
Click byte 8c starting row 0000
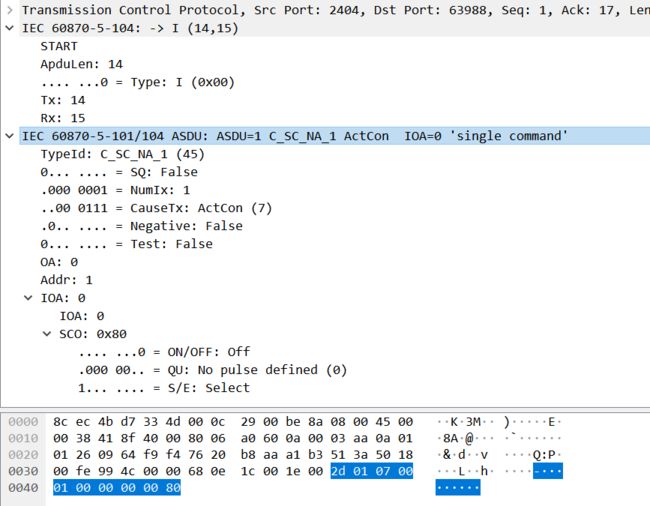[60, 422]
